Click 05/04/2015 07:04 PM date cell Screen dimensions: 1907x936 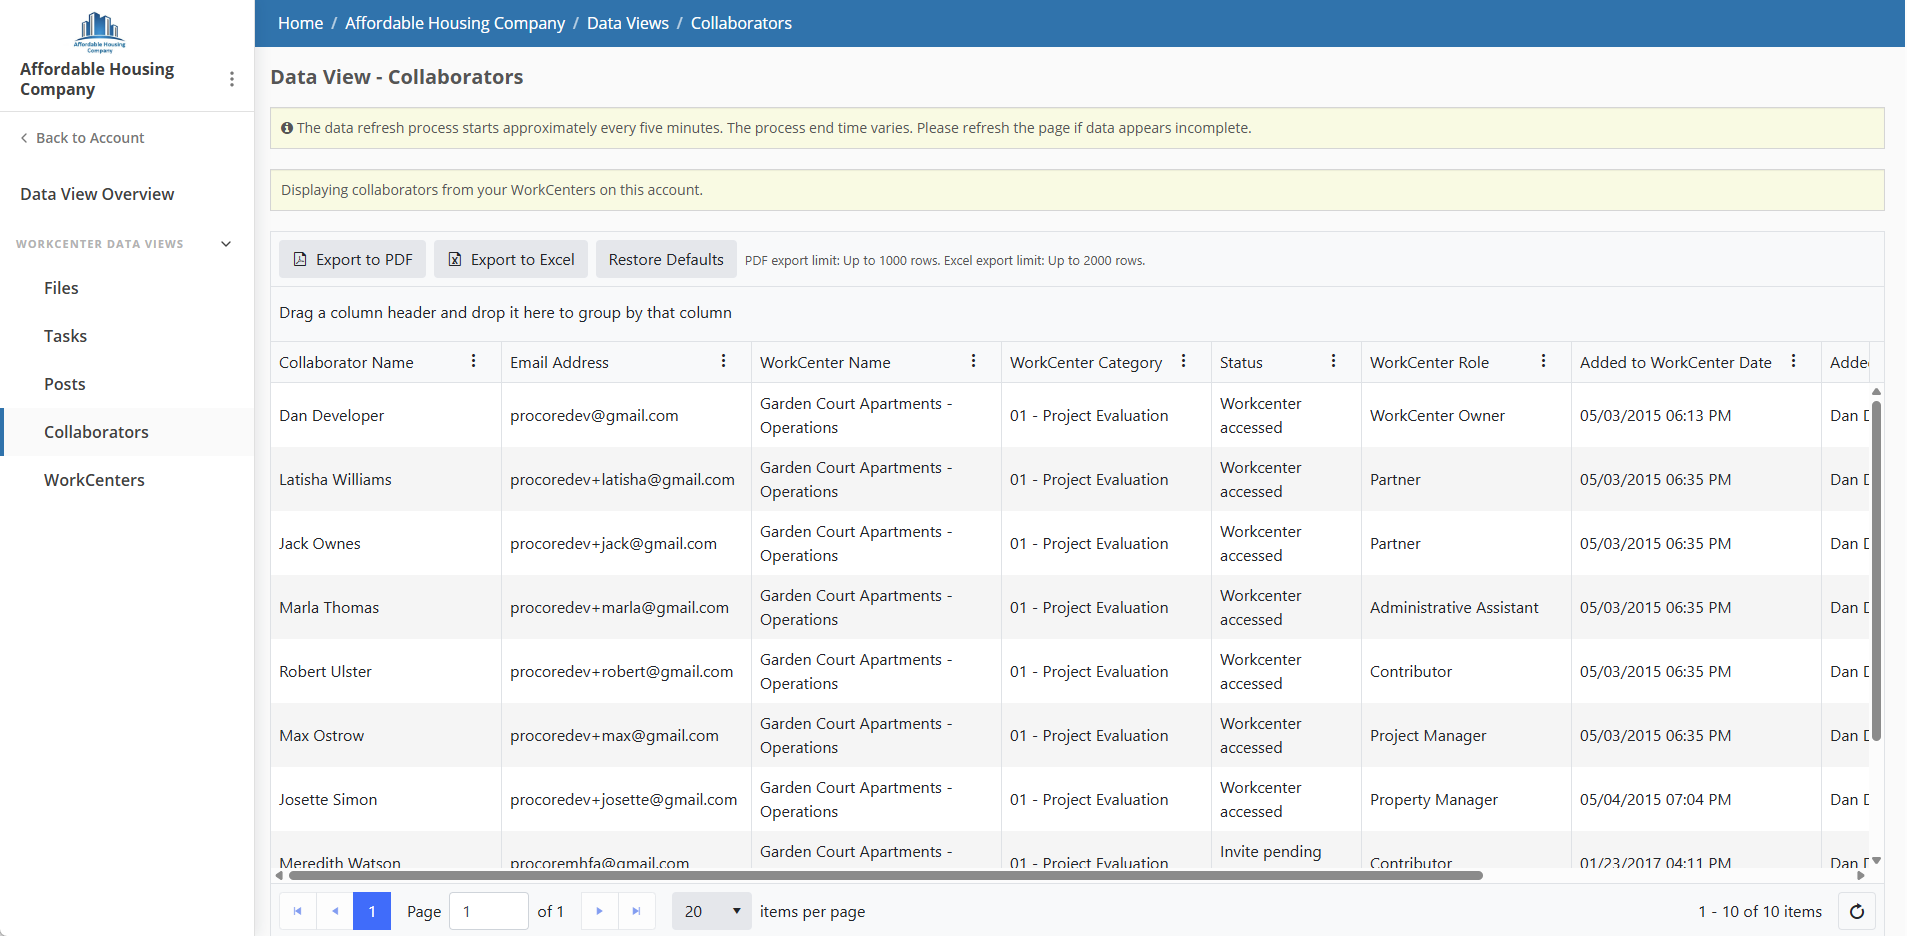[x=1696, y=799]
